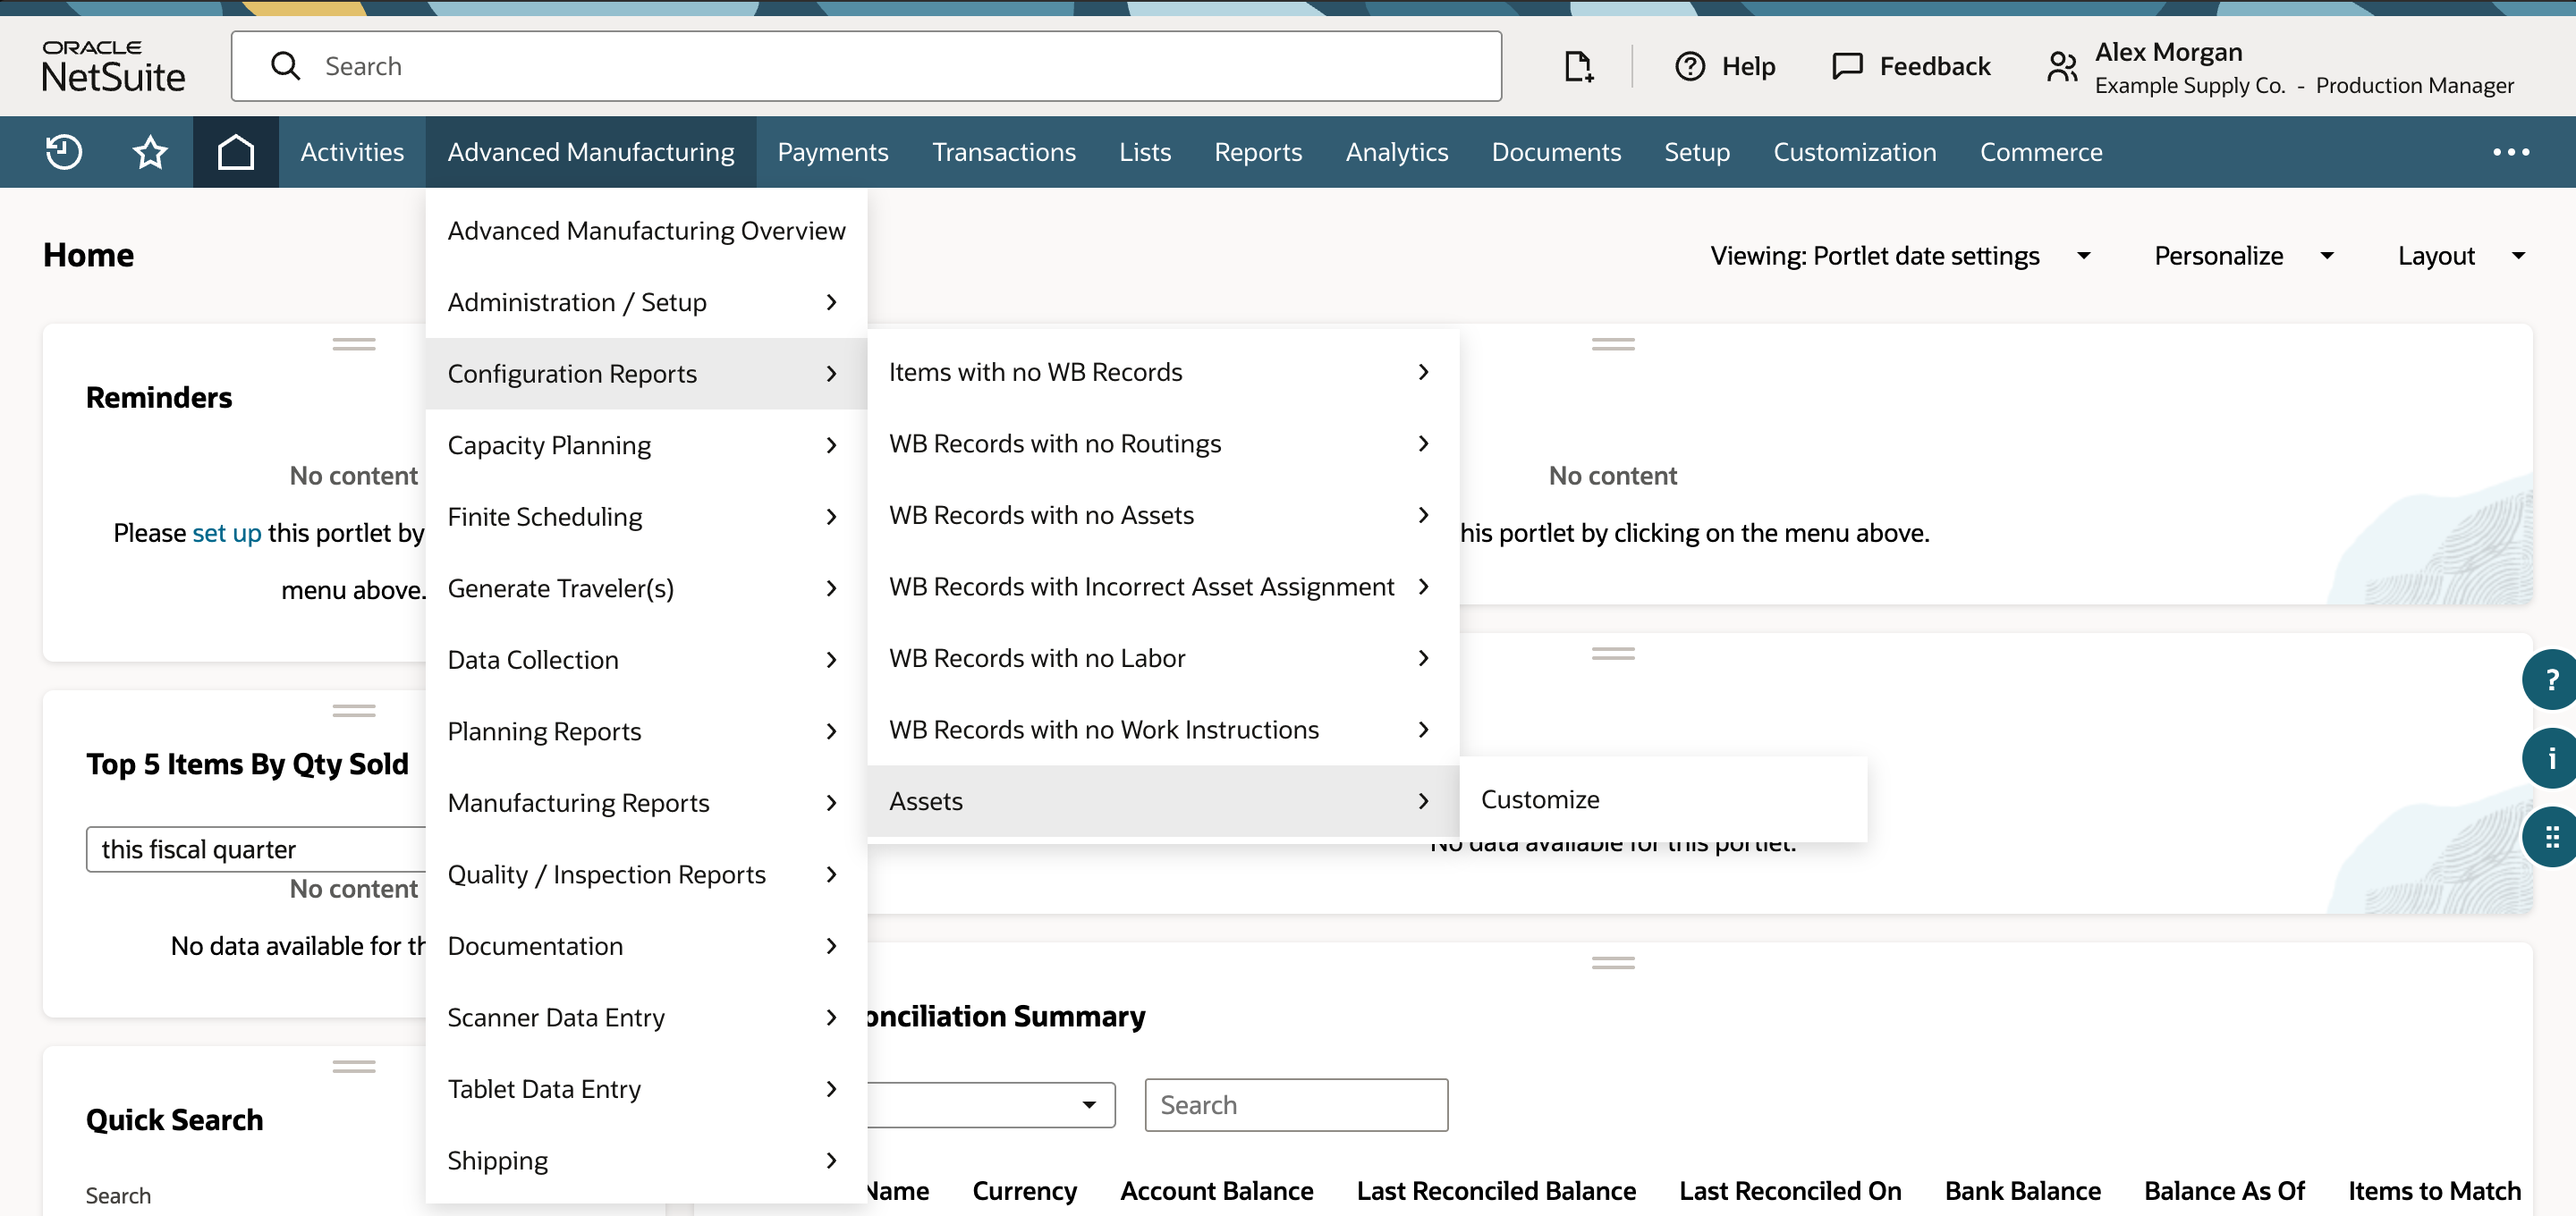Open the Recent Records history icon

pos(64,152)
